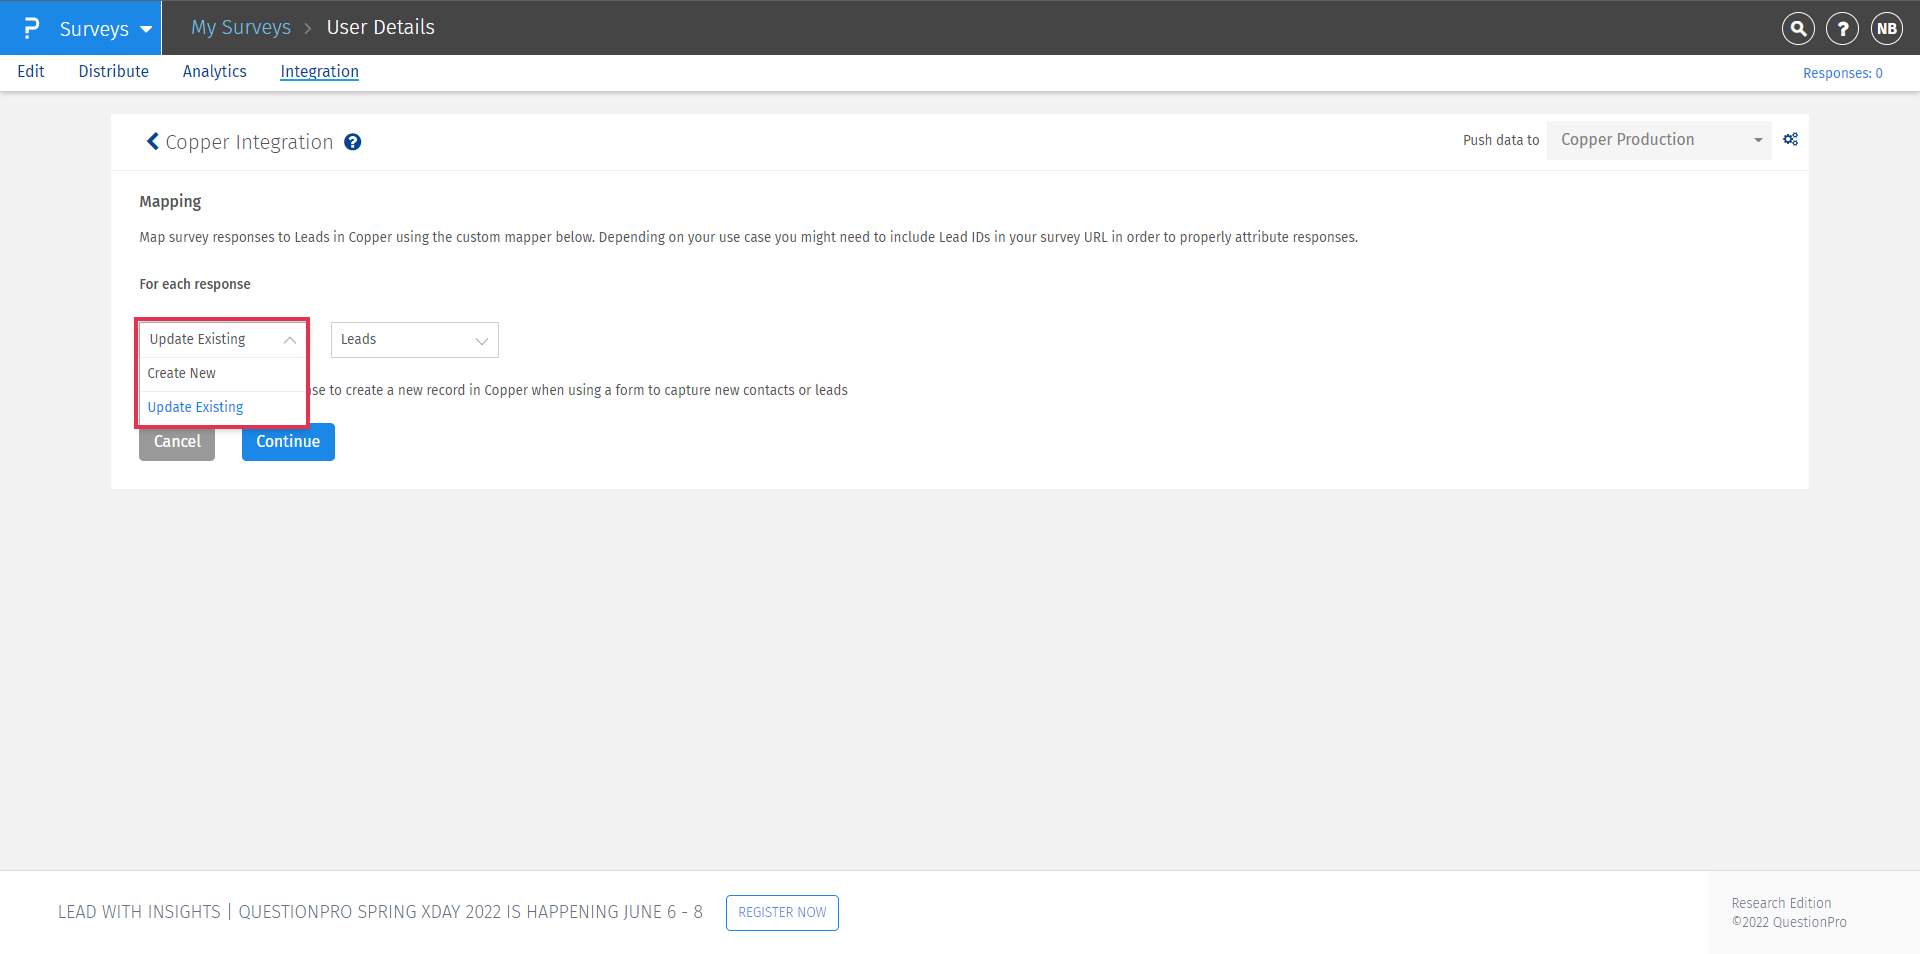Expand the Surveys navigation chevron
Screen dimensions: 1920x954
[x=145, y=29]
